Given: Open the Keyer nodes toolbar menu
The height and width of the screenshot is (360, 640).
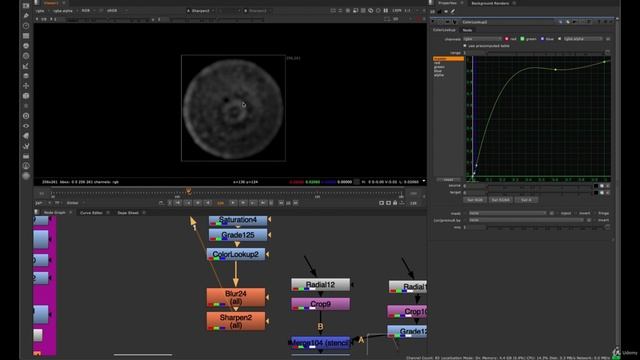Looking at the screenshot, I should [26, 66].
